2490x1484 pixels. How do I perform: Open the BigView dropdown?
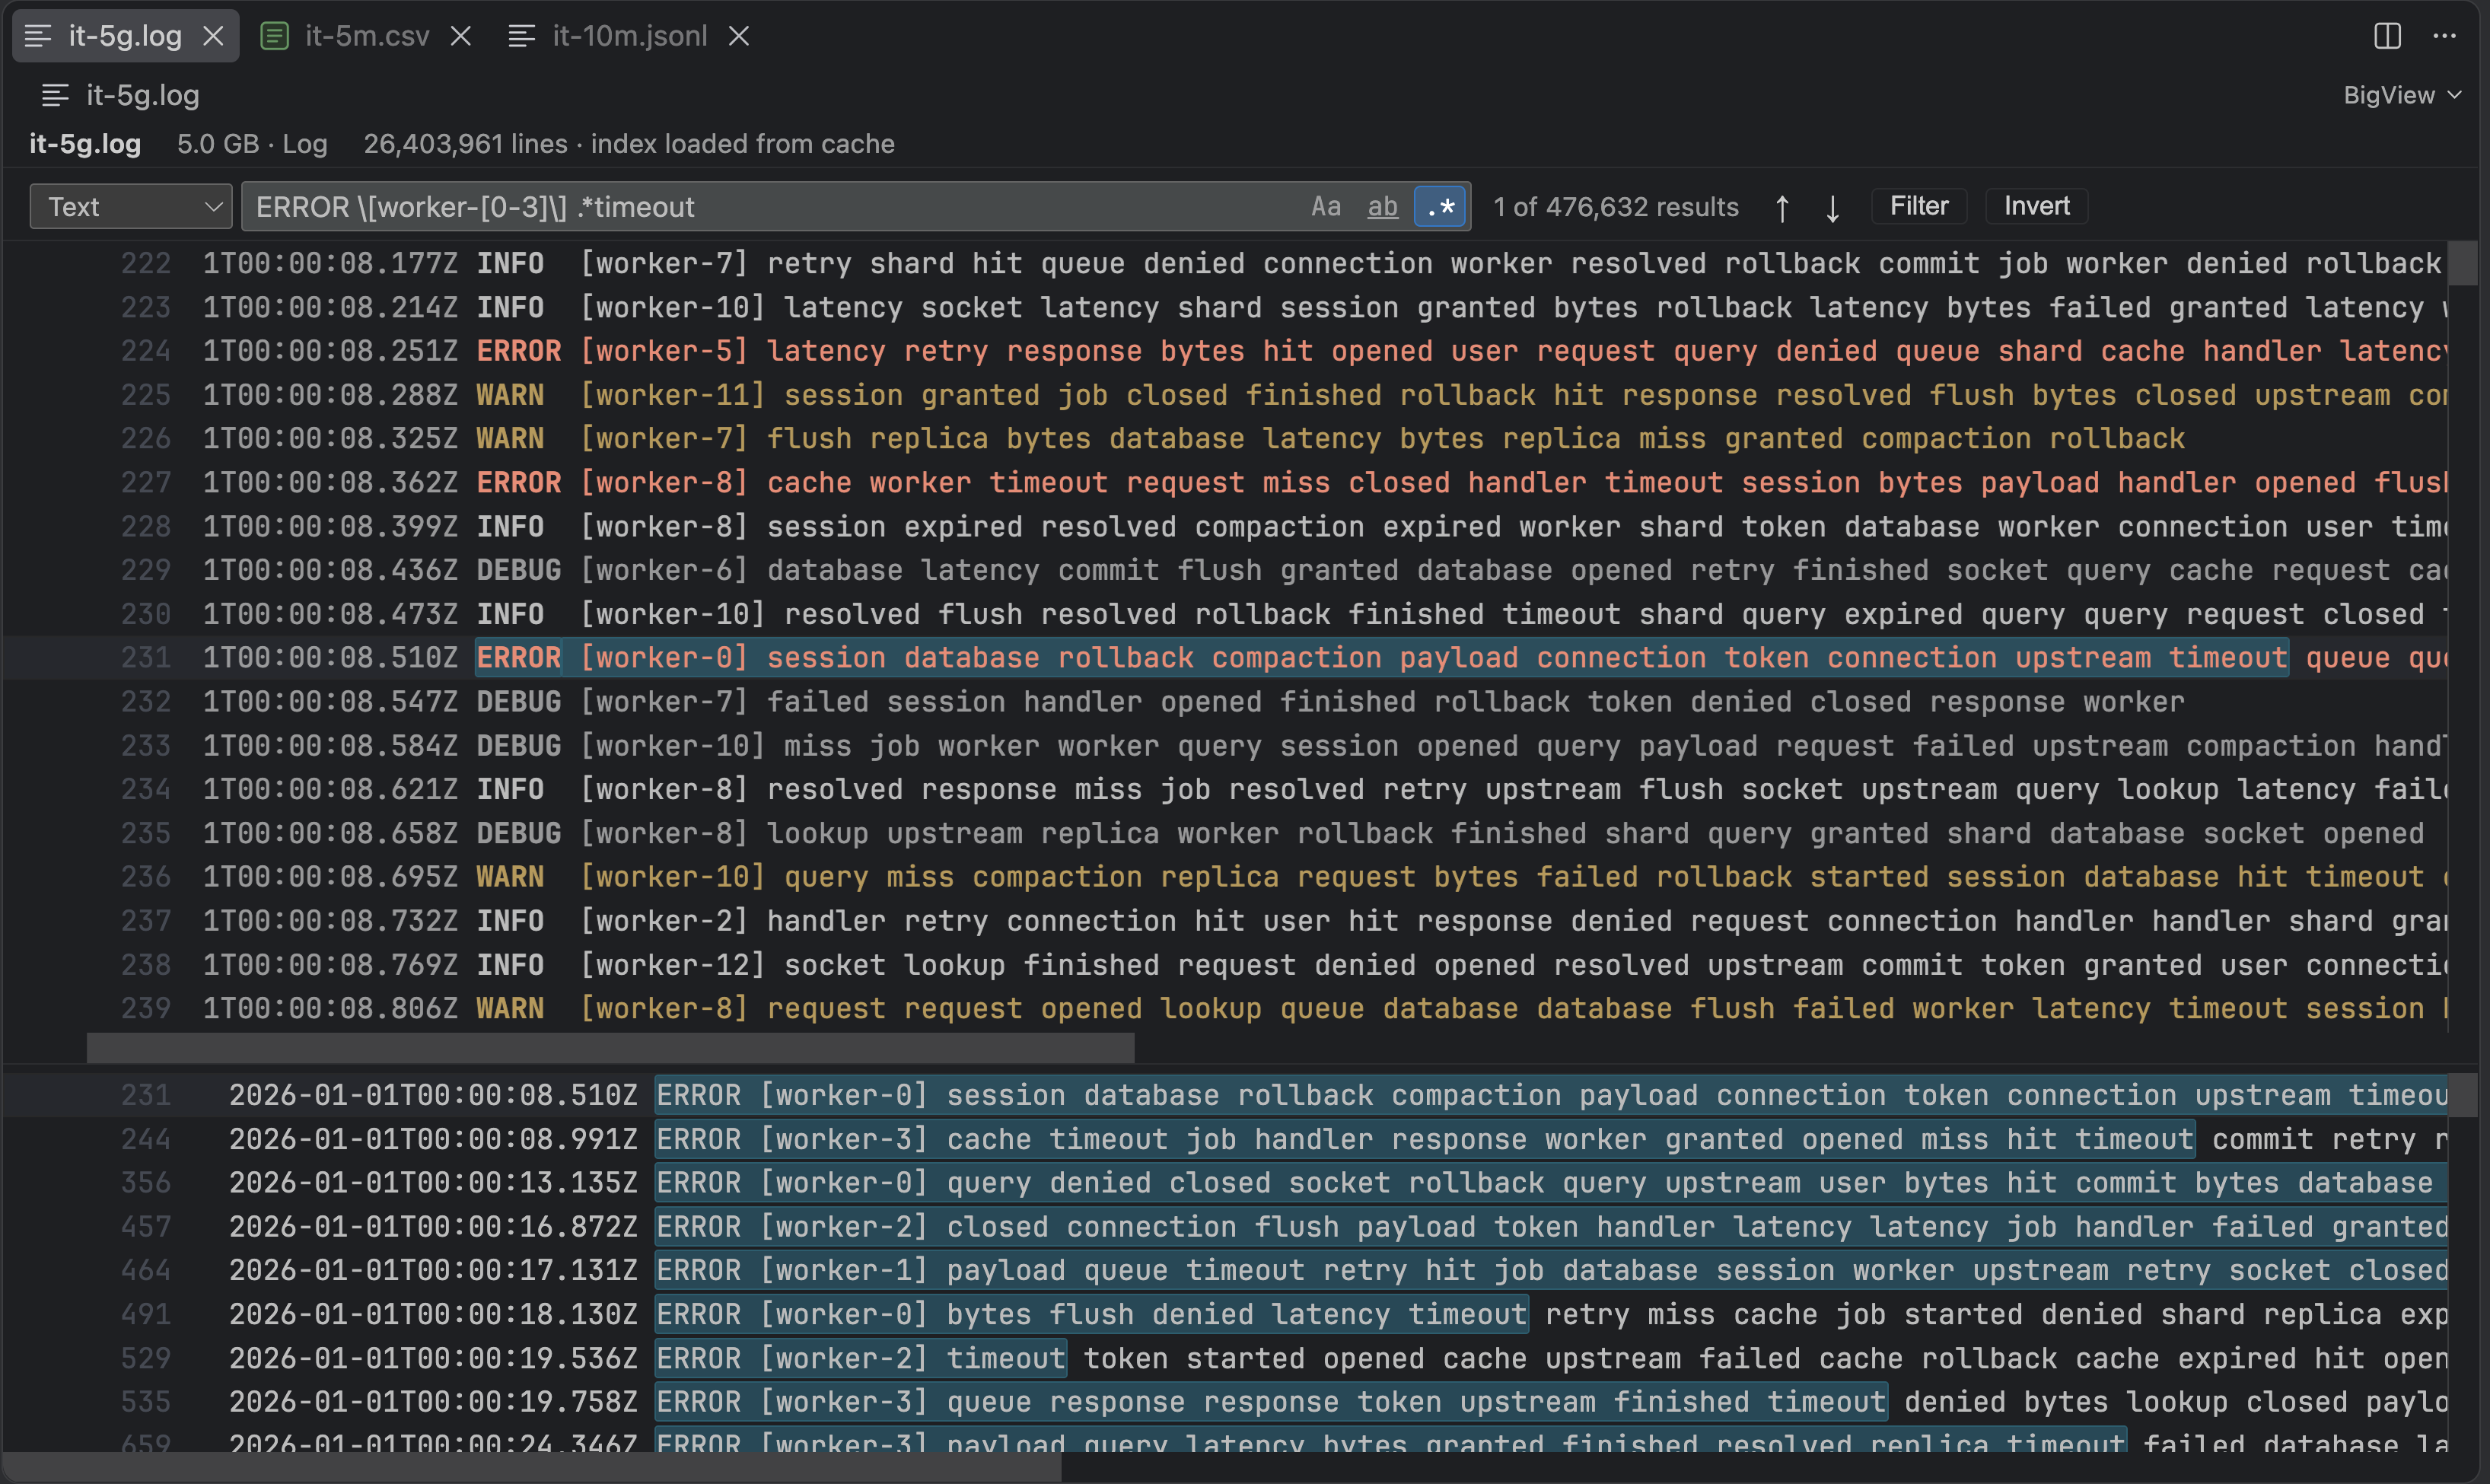click(x=2401, y=95)
